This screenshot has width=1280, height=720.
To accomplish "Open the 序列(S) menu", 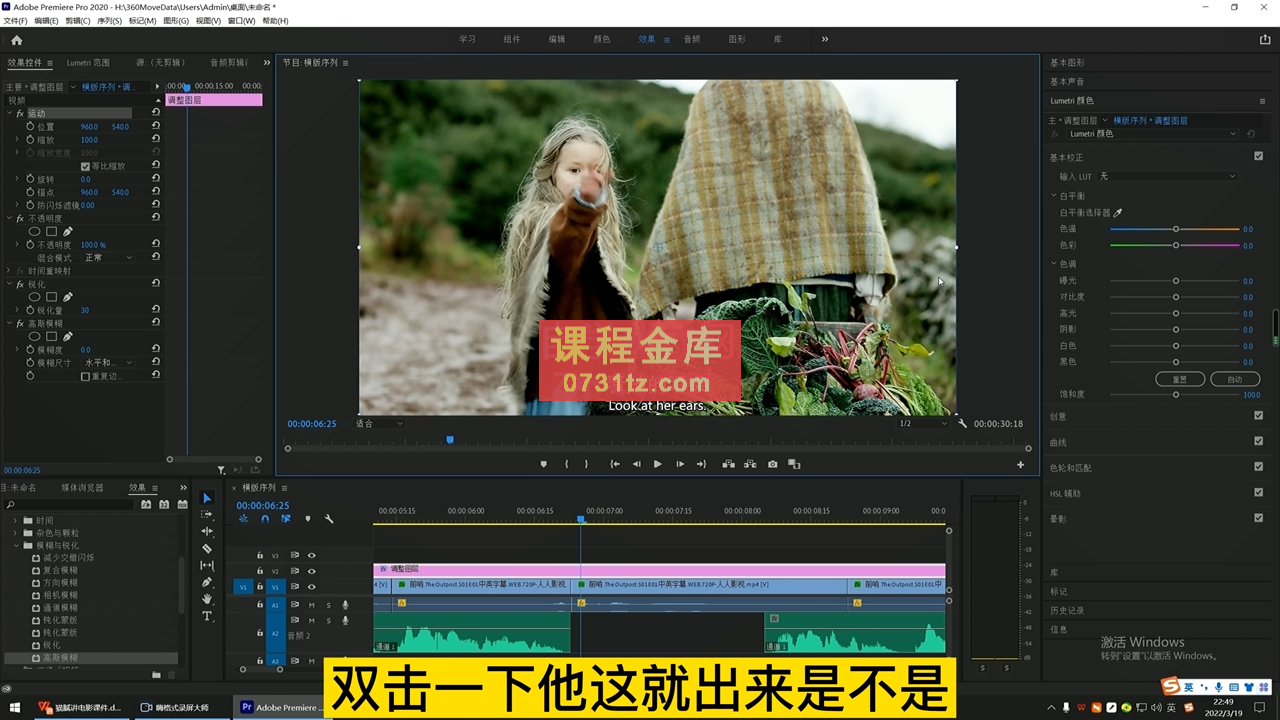I will click(x=109, y=21).
